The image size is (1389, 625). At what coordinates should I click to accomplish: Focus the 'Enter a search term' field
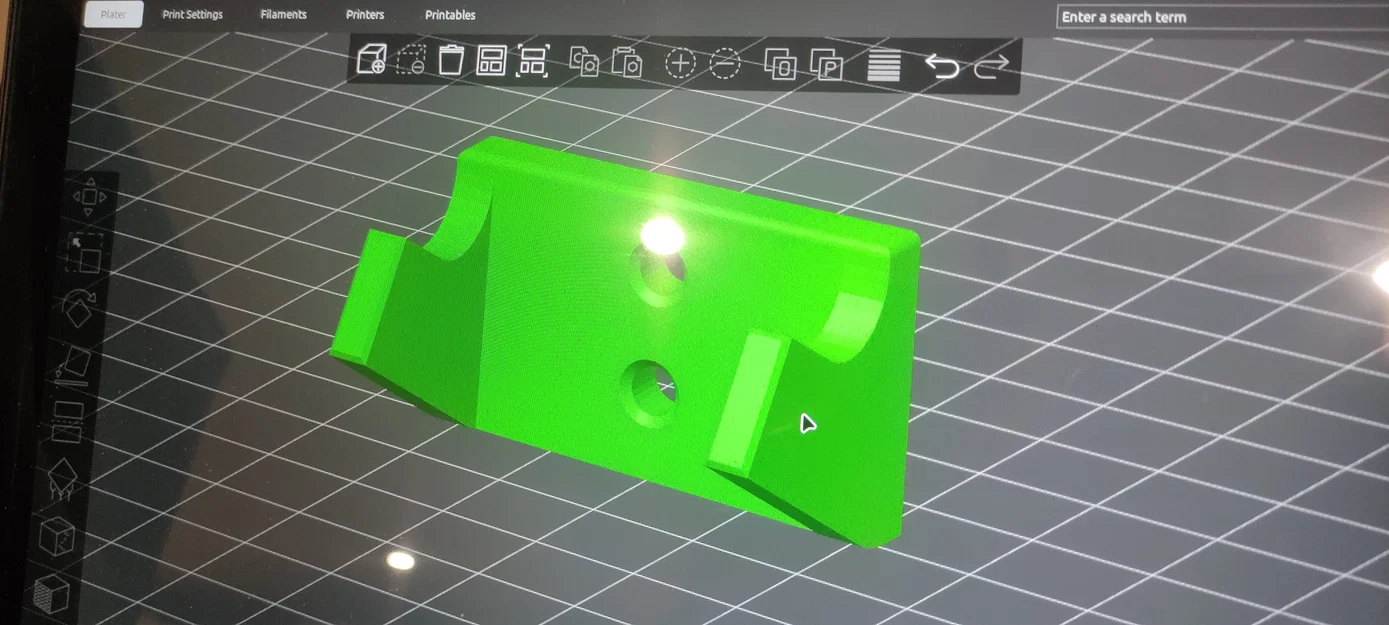[1222, 17]
